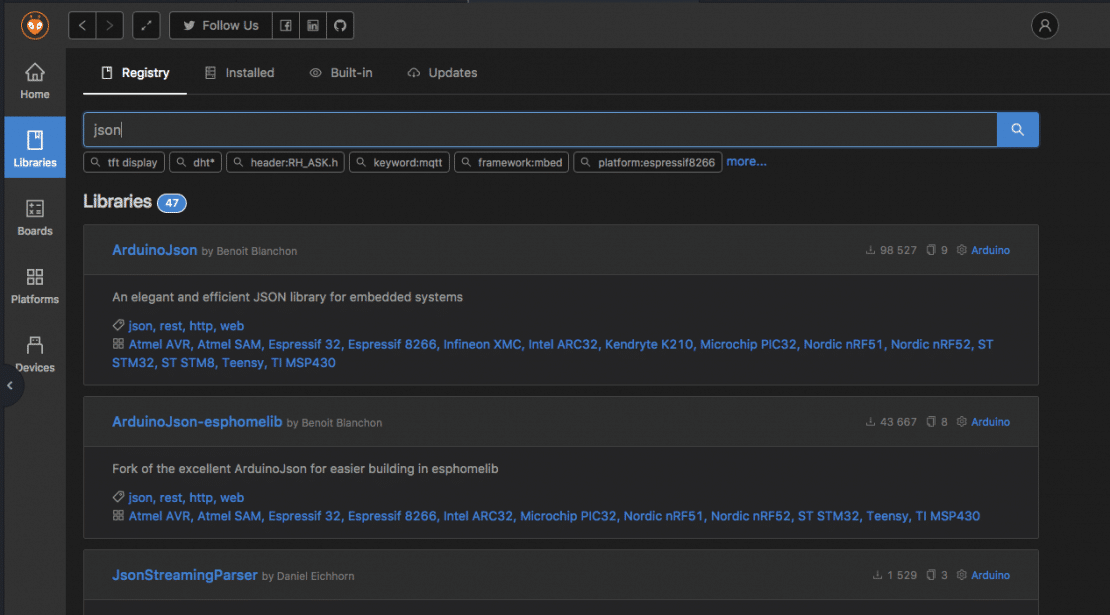Switch to the Registry tab
Screen dimensions: 1110x615
click(135, 73)
